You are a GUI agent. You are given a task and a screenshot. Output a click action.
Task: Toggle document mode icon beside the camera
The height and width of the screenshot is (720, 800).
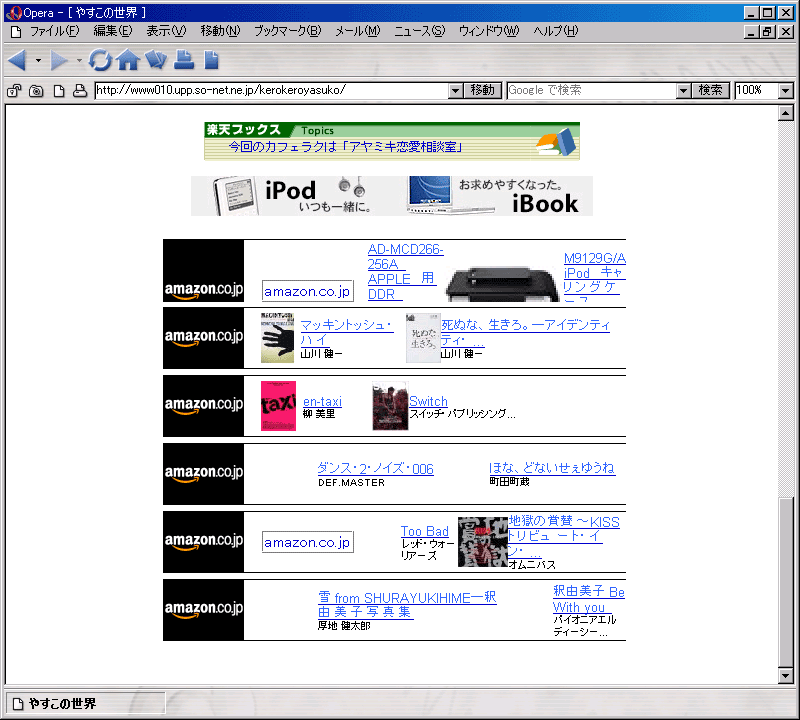pyautogui.click(x=59, y=91)
